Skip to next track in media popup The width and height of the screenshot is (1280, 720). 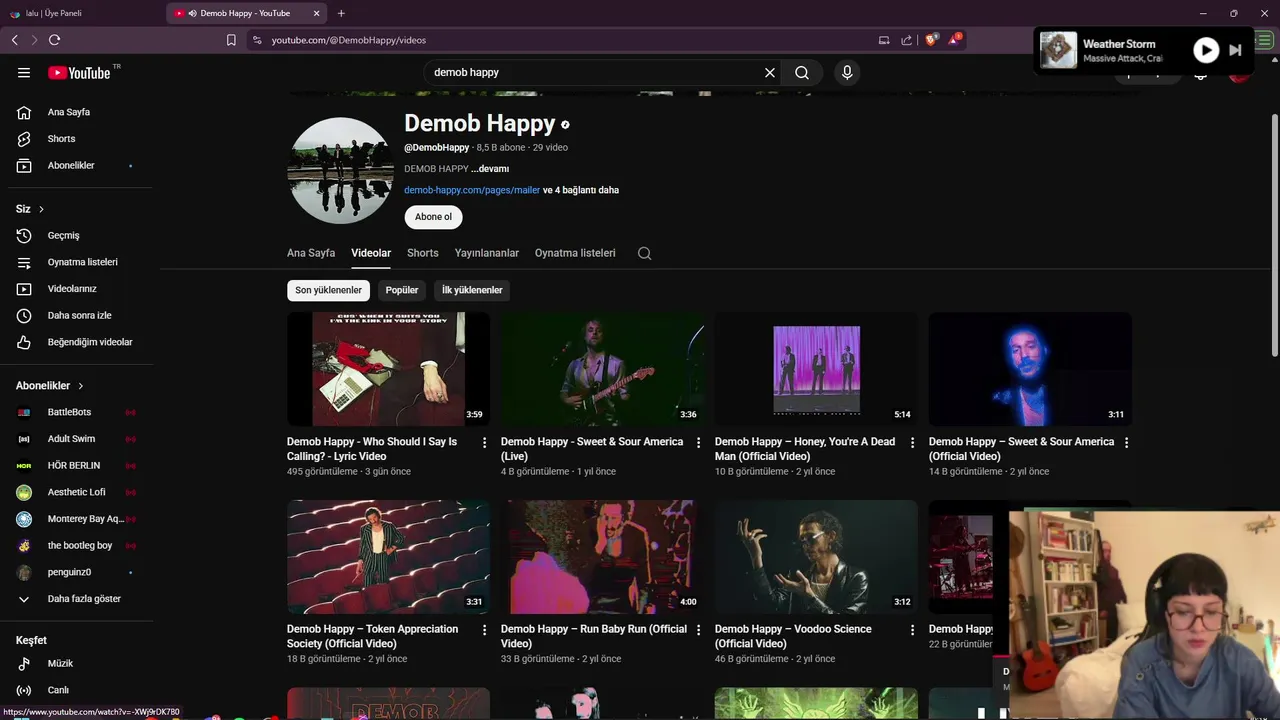(x=1235, y=50)
